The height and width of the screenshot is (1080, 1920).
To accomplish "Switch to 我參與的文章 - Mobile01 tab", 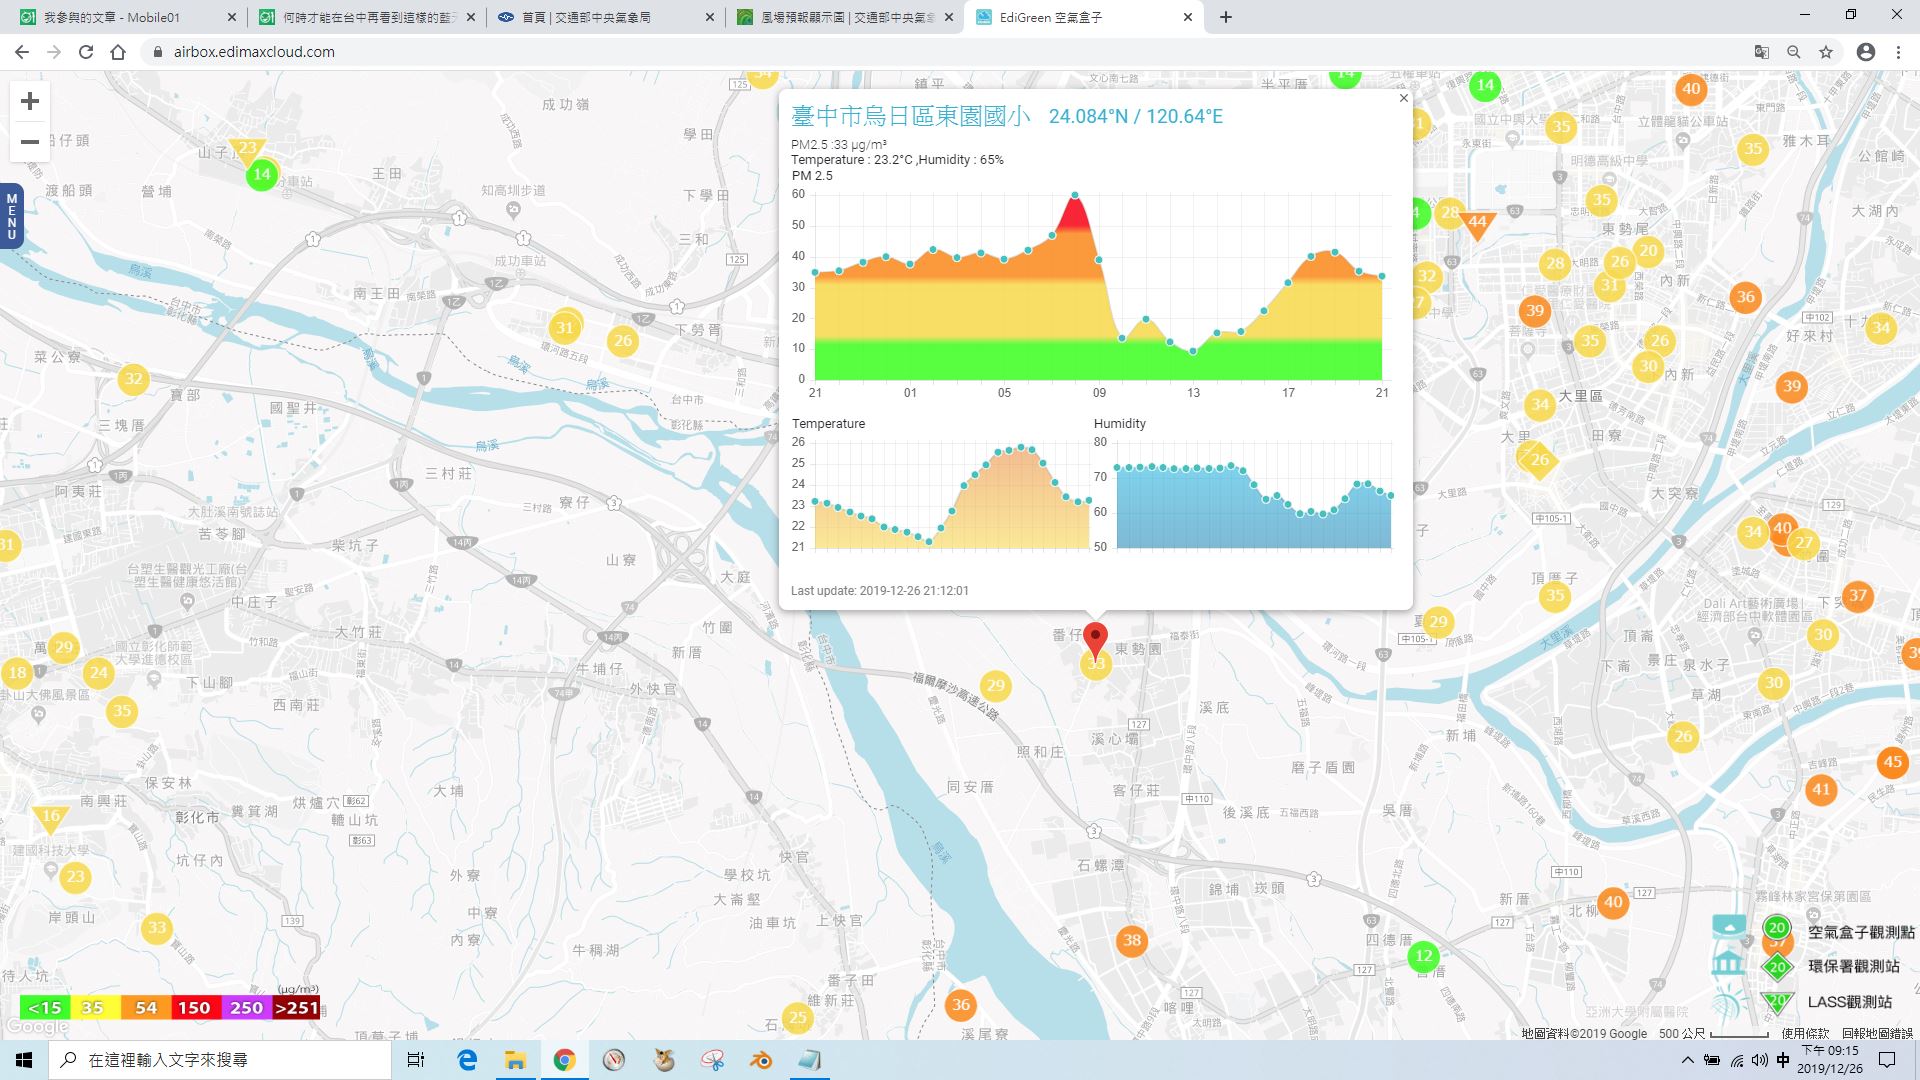I will coord(127,17).
